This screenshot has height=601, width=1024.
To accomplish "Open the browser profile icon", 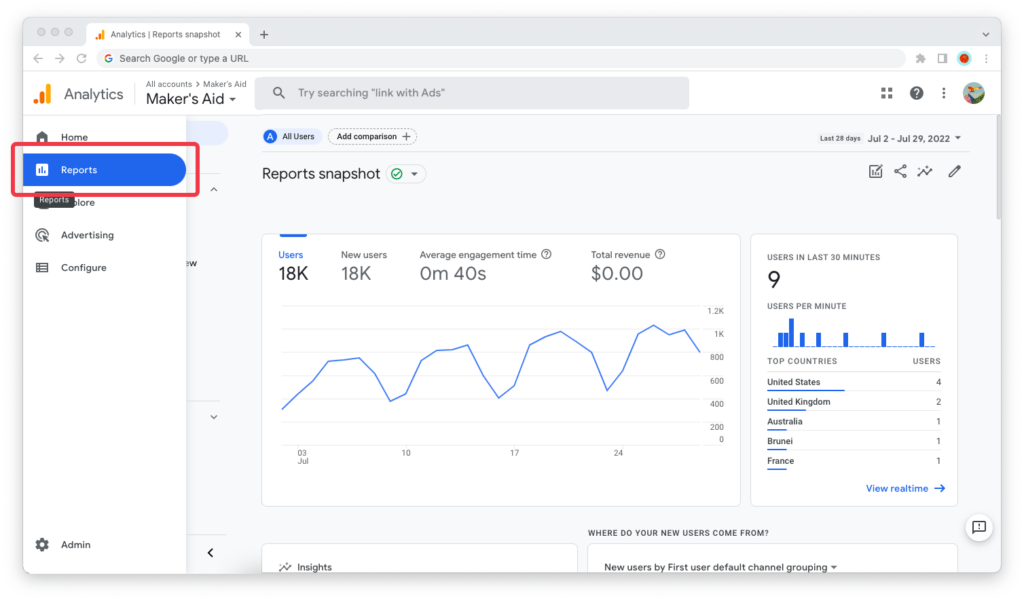I will (x=964, y=58).
